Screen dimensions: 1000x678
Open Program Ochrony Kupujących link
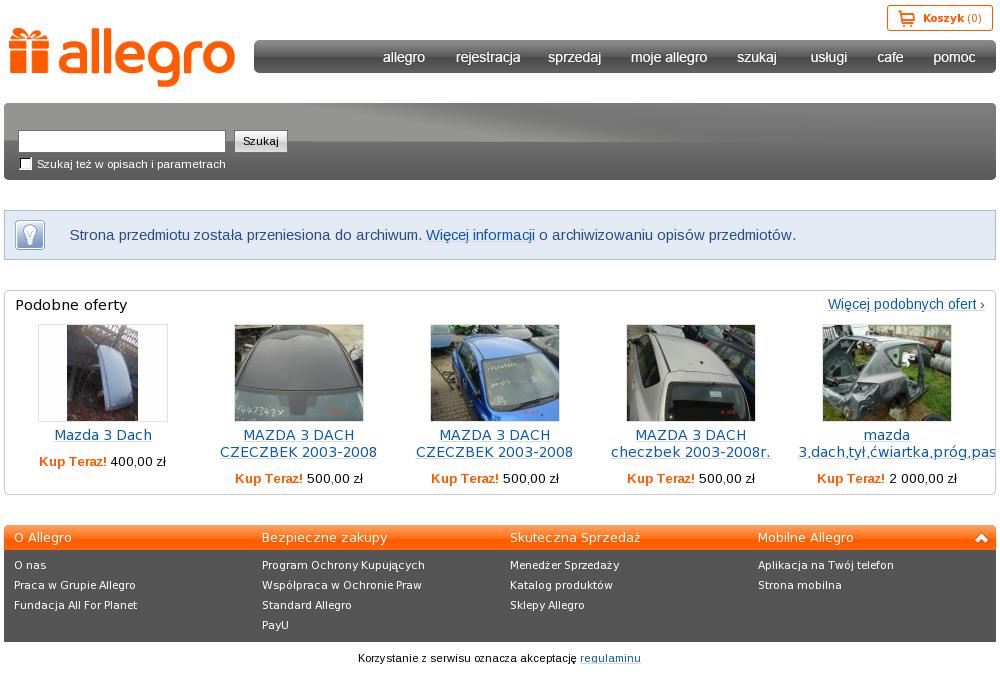[x=343, y=565]
